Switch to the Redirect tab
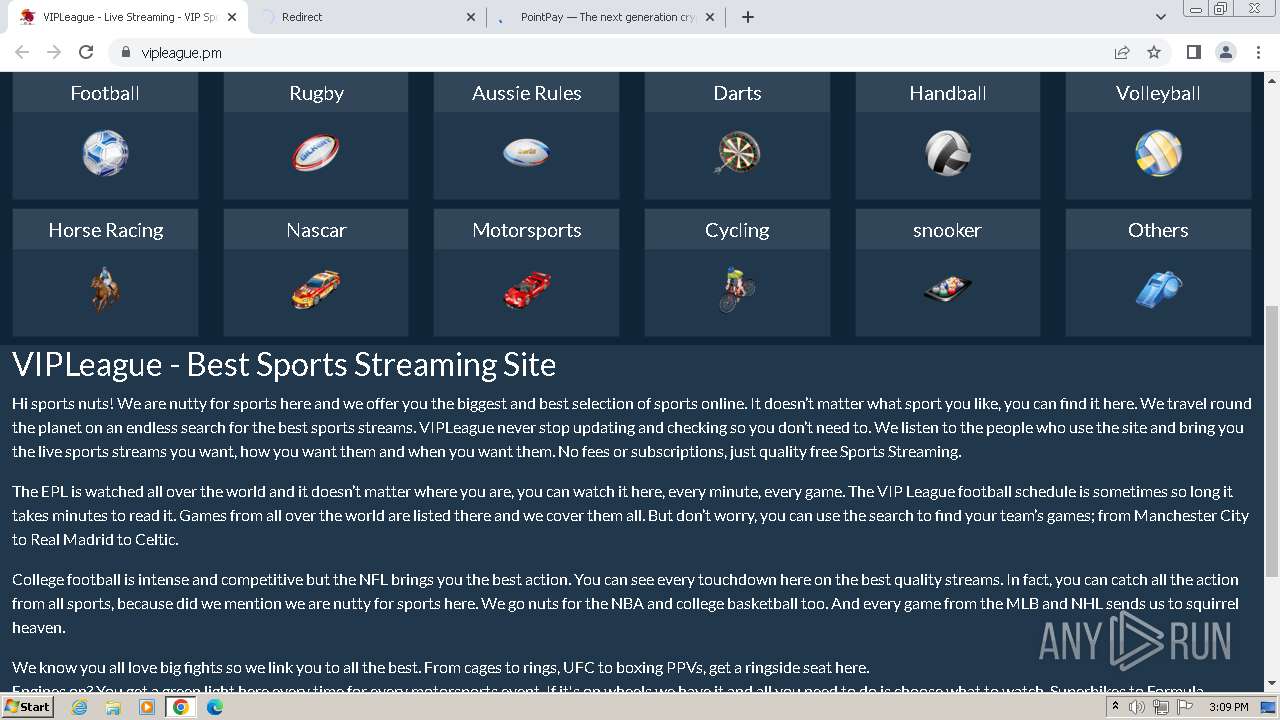The height and width of the screenshot is (720, 1280). pyautogui.click(x=369, y=17)
